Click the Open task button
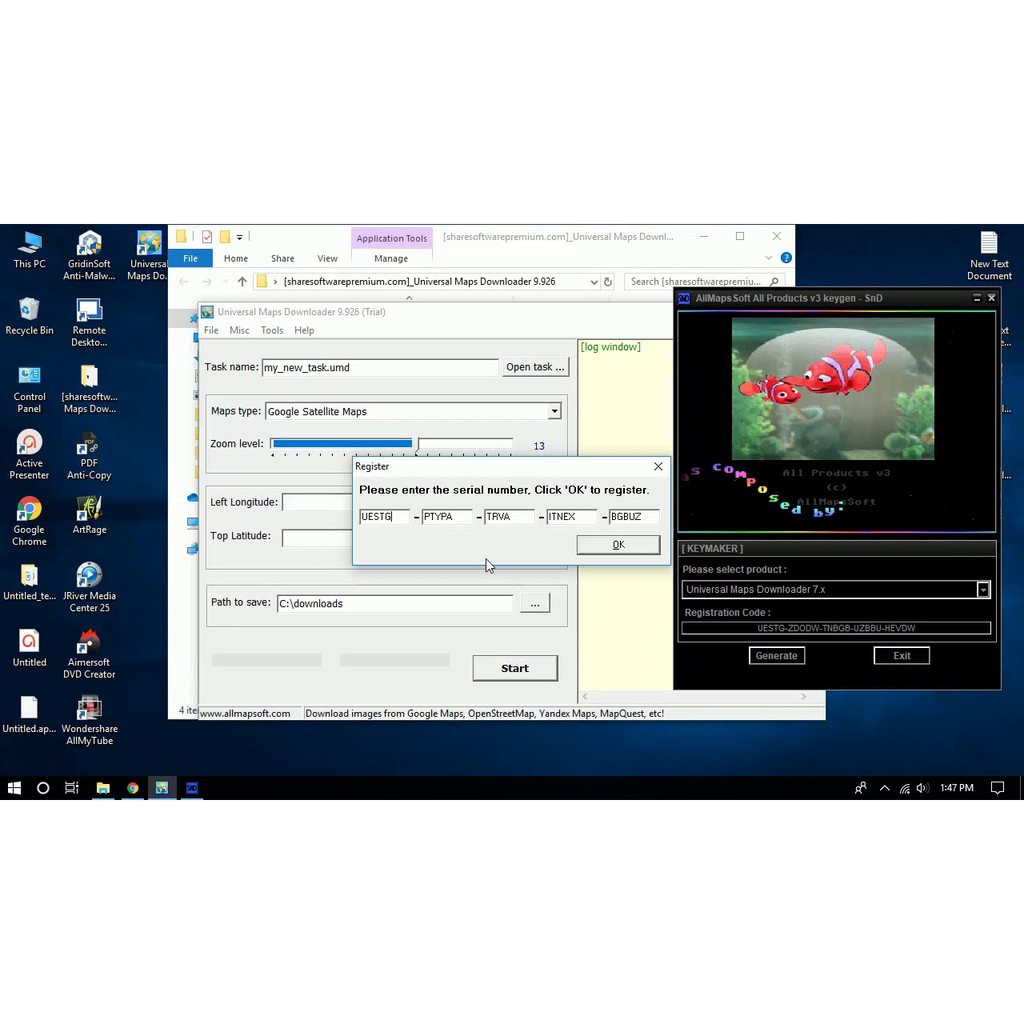Viewport: 1024px width, 1024px height. point(535,367)
